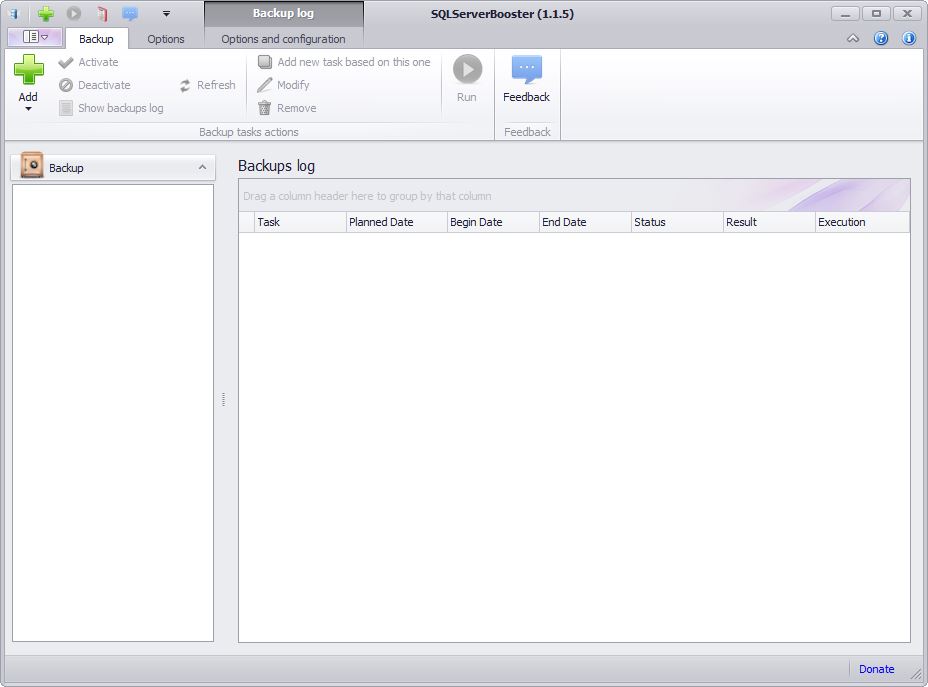This screenshot has height=687, width=928.
Task: Click the Backup safe icon in side panel
Action: [31, 165]
